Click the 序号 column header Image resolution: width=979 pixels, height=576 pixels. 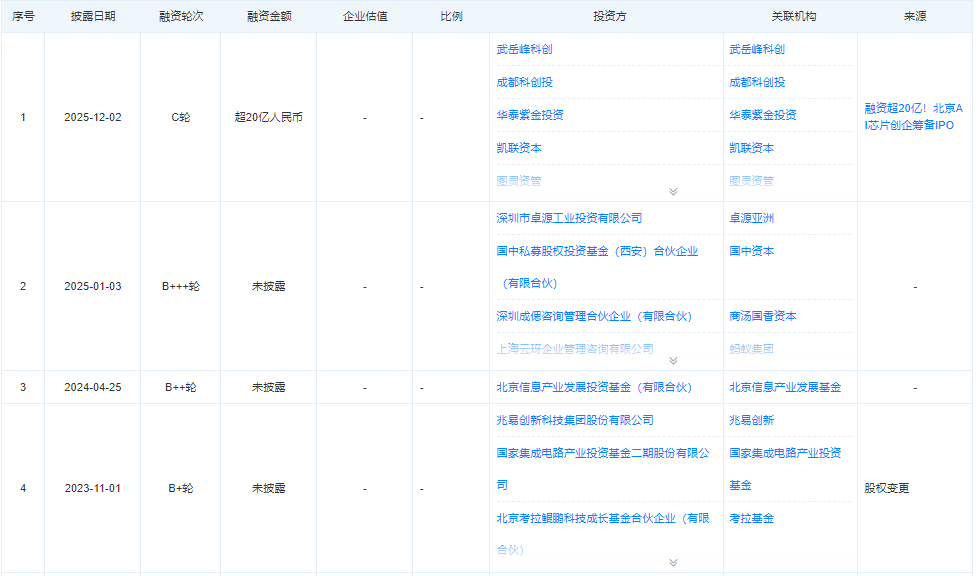click(x=23, y=16)
